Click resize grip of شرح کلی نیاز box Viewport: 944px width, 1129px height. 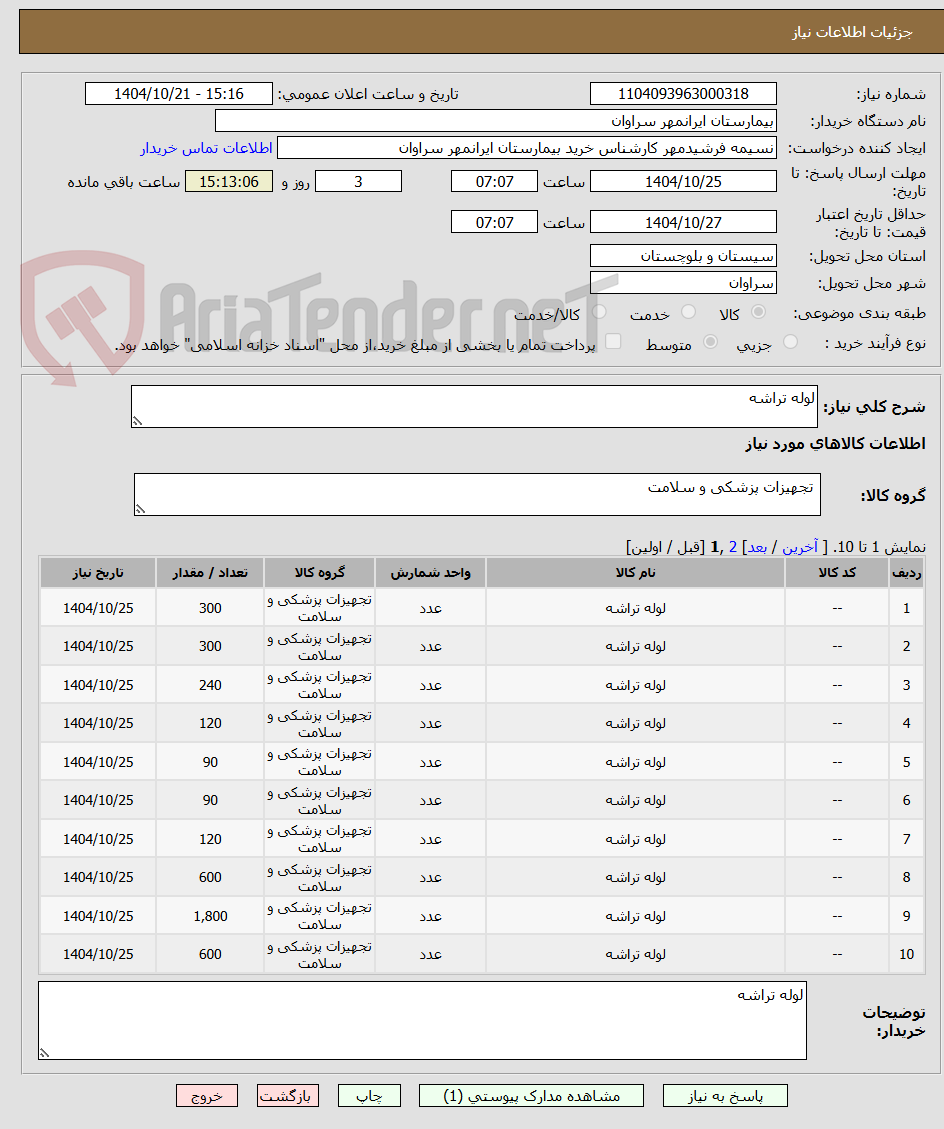(x=138, y=421)
